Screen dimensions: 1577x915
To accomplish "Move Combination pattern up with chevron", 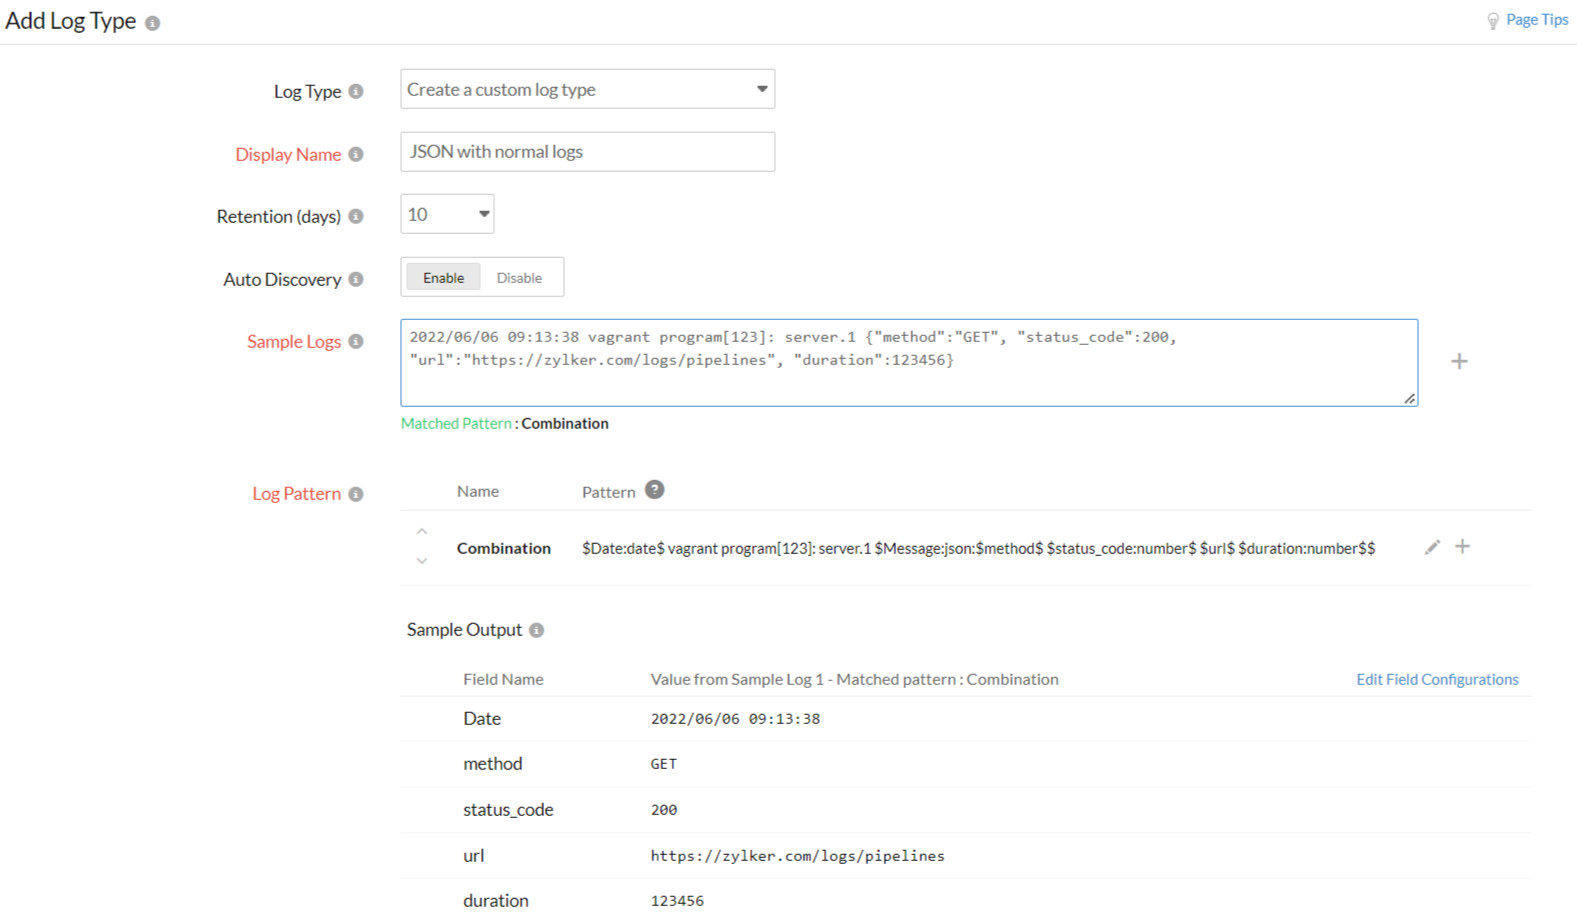I will (422, 531).
